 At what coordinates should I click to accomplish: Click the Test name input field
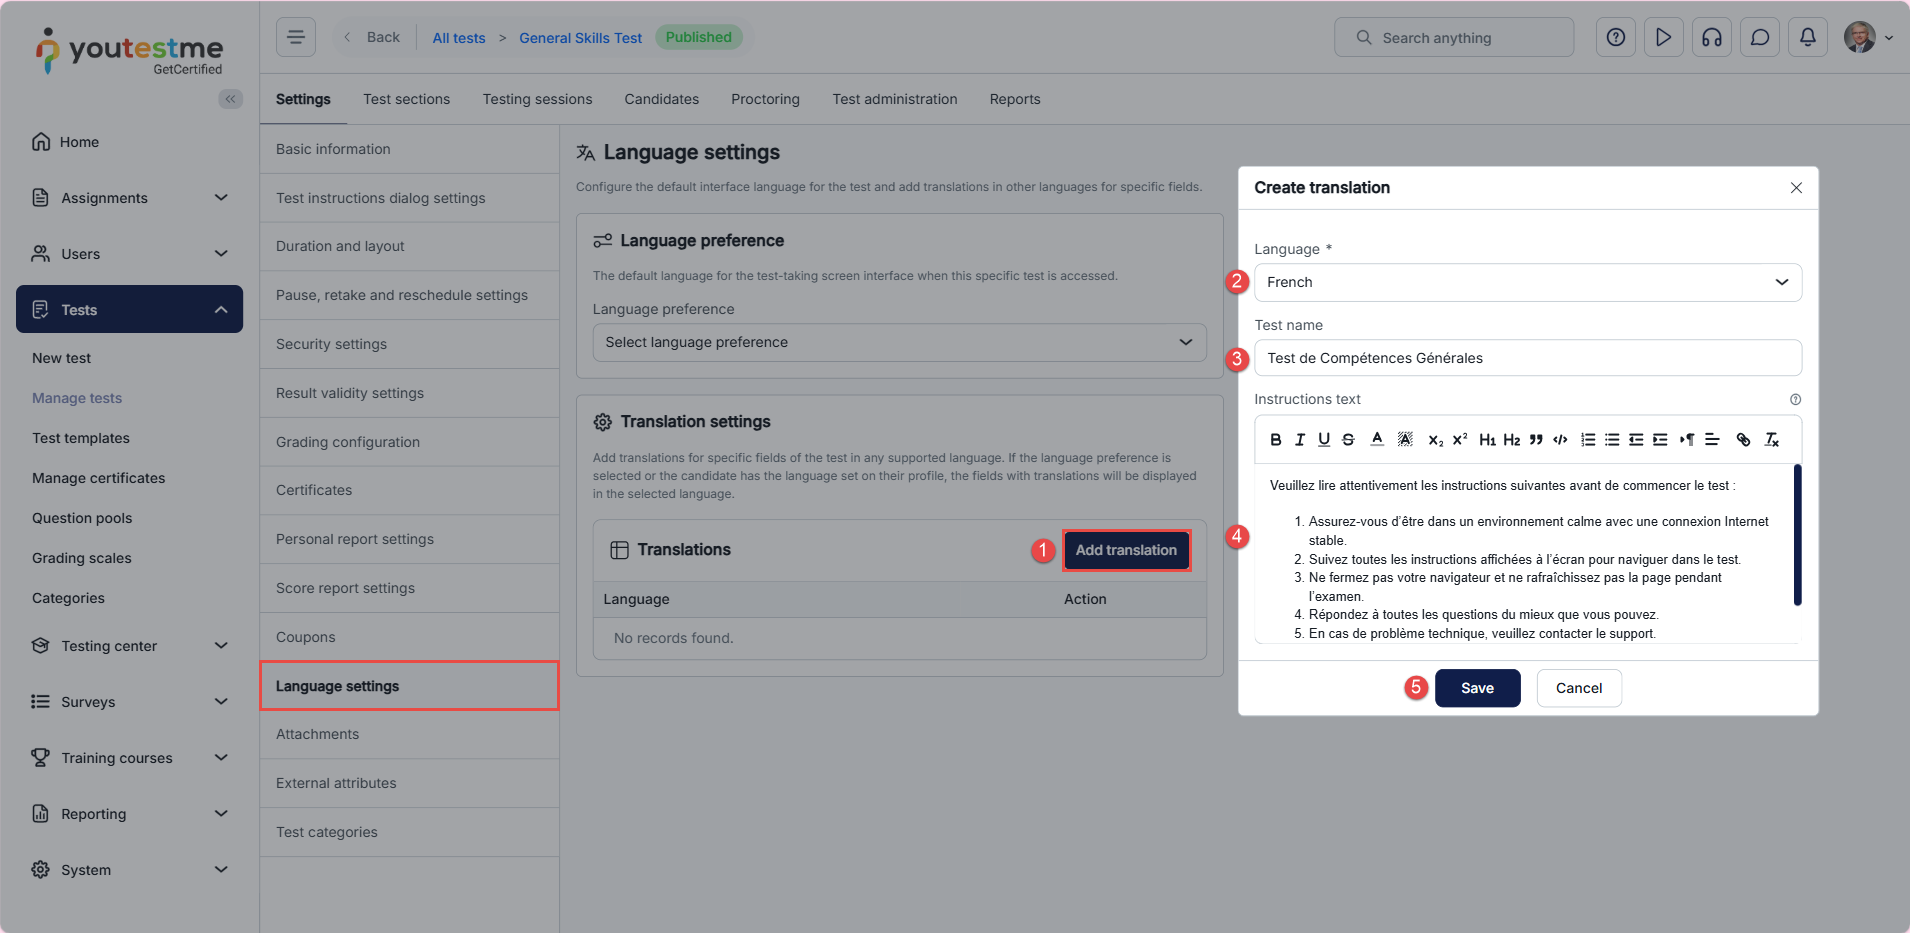coord(1527,358)
